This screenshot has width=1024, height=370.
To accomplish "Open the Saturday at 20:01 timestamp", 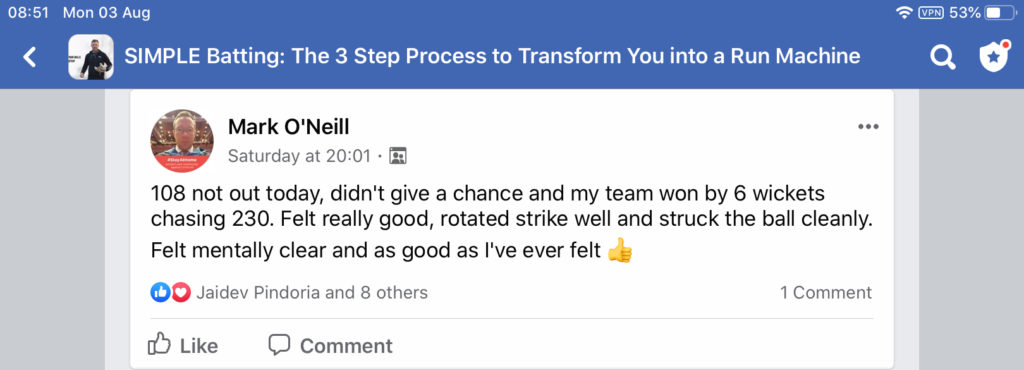I will coord(299,156).
